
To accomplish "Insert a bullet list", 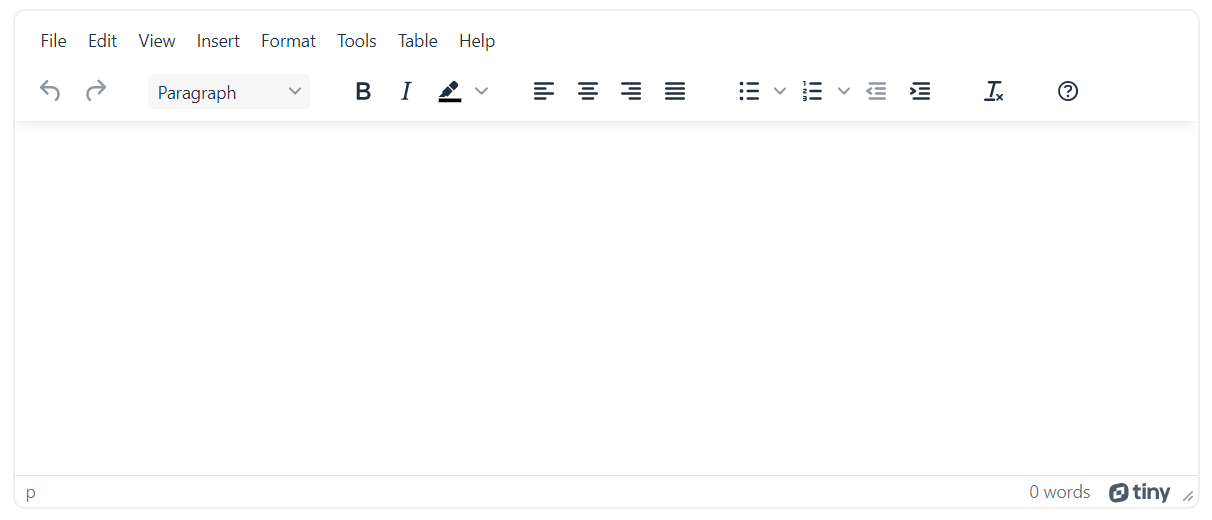I will tap(749, 91).
